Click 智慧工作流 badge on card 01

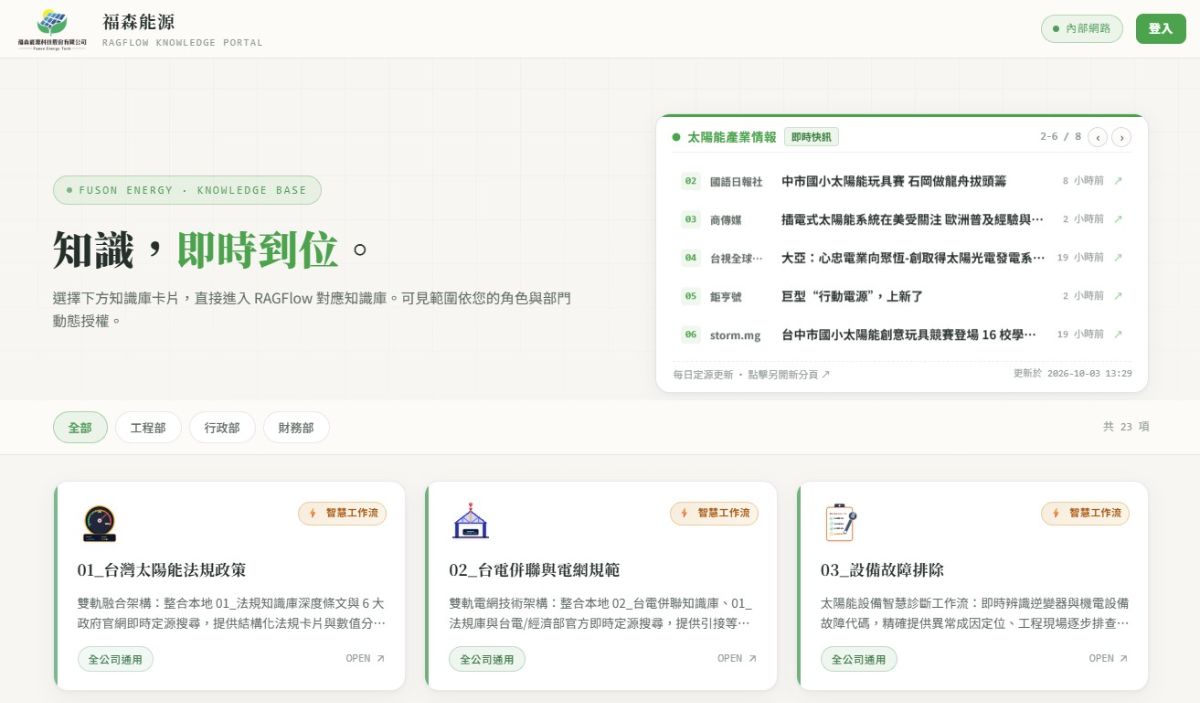(342, 513)
